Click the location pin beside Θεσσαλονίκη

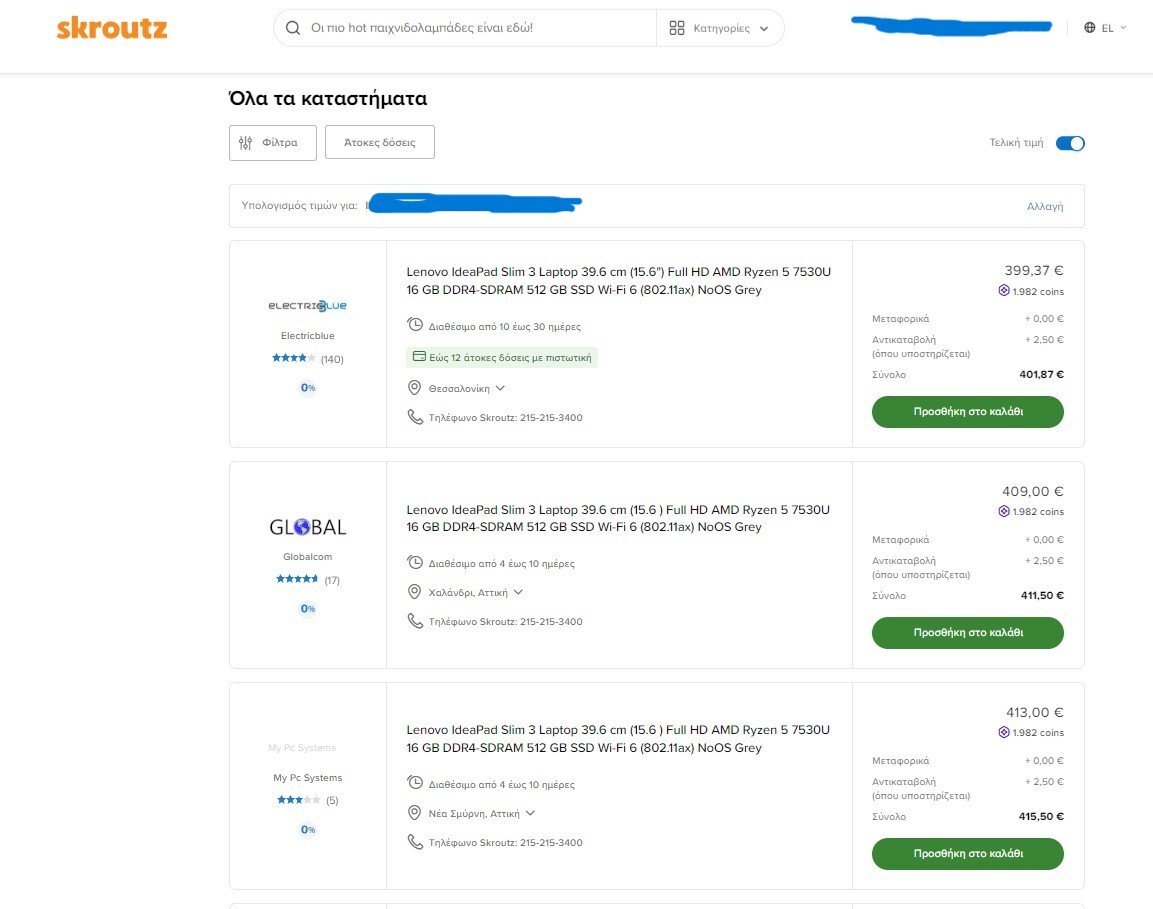click(x=415, y=388)
